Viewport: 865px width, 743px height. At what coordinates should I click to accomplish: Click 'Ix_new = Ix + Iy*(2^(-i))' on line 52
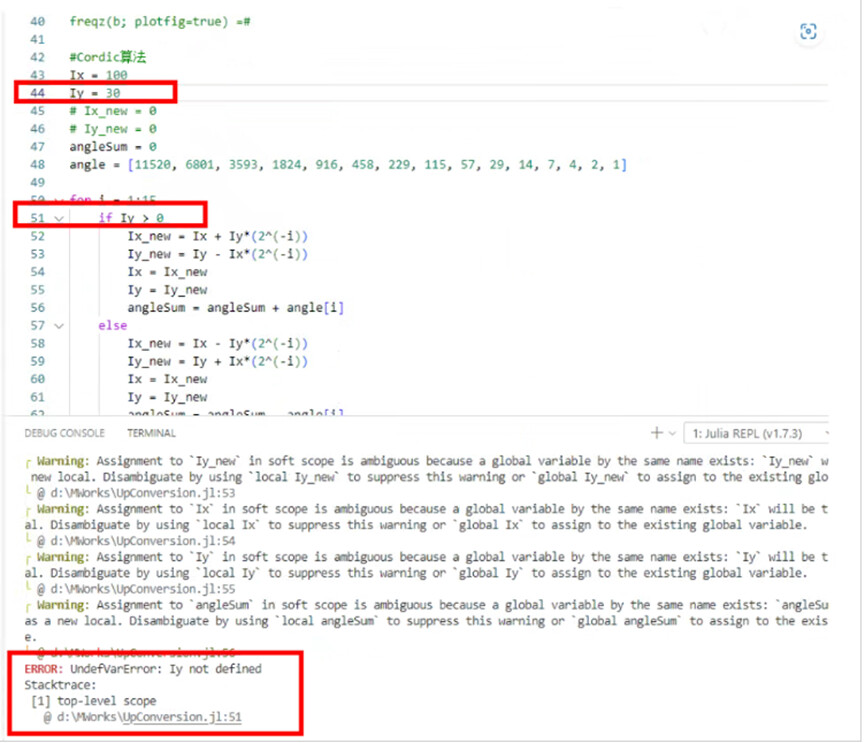tap(217, 236)
